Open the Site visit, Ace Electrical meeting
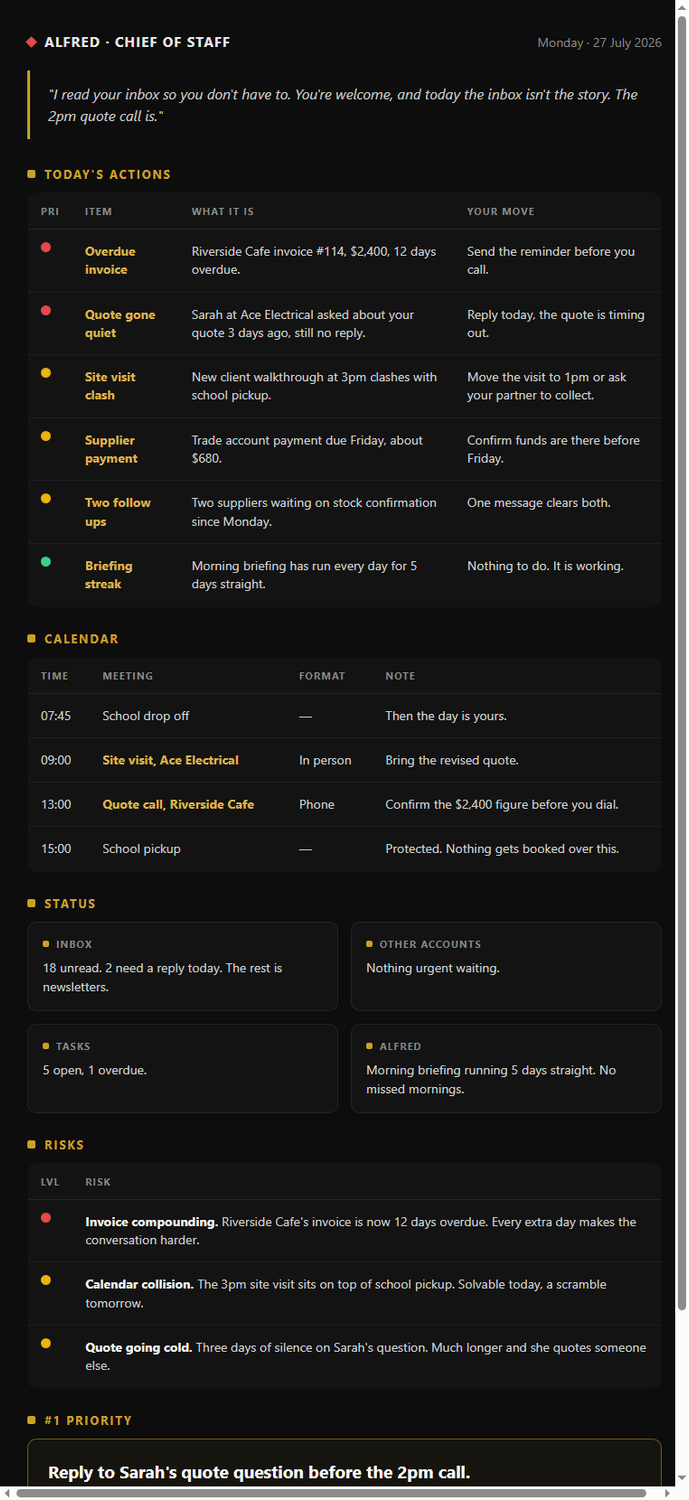689x1500 pixels. [170, 760]
